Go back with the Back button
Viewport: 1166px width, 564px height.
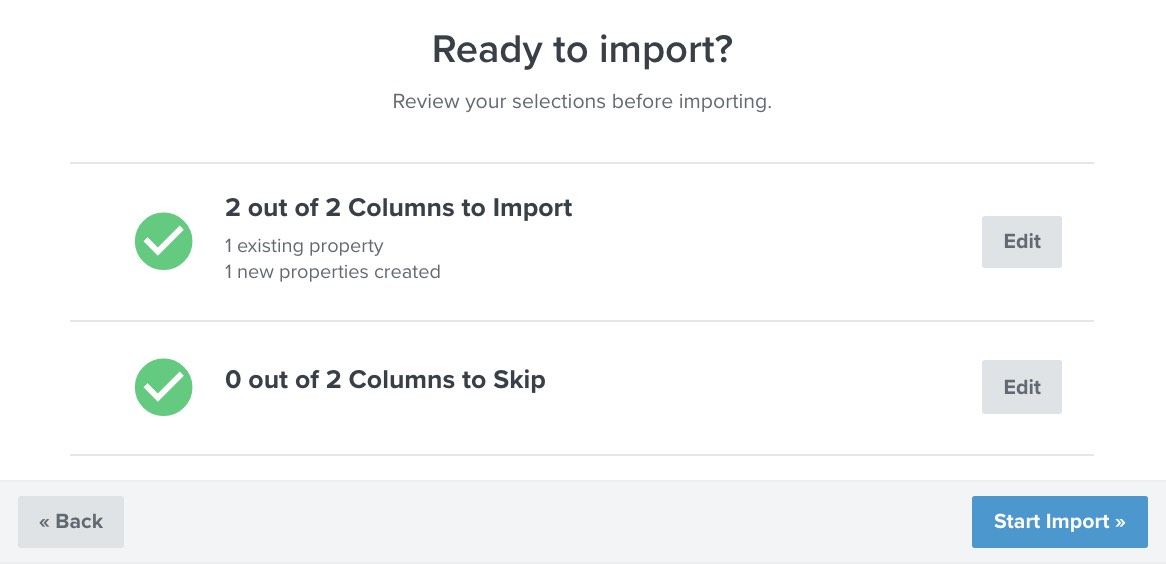coord(71,521)
